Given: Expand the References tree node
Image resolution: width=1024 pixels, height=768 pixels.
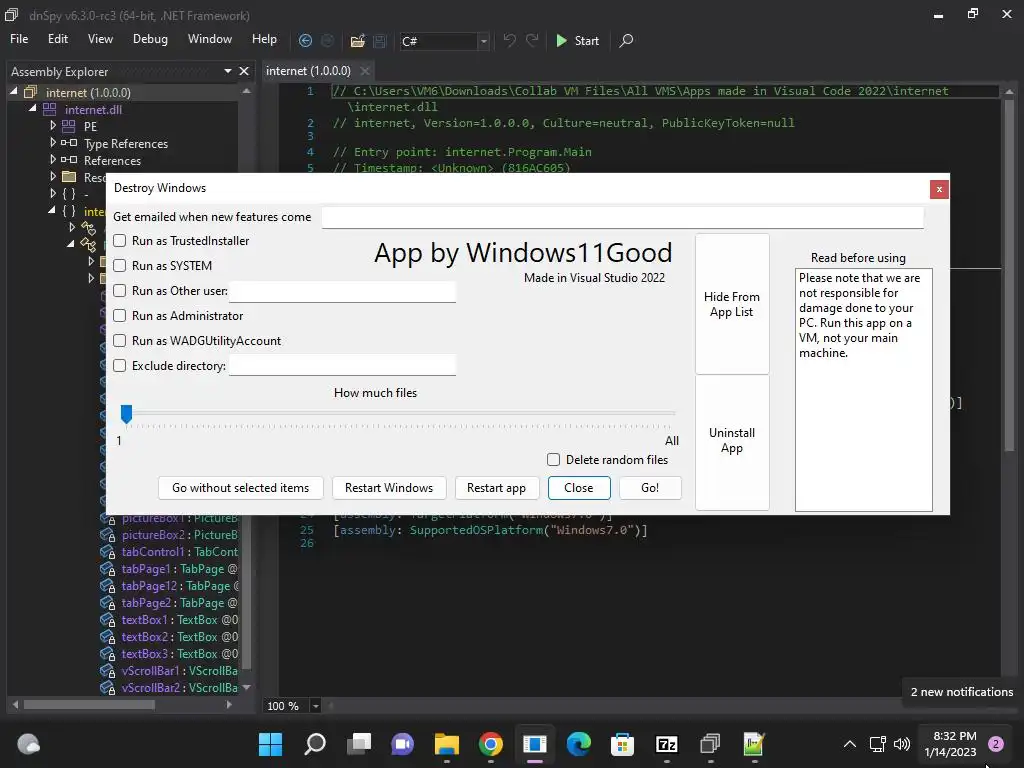Looking at the screenshot, I should point(53,159).
